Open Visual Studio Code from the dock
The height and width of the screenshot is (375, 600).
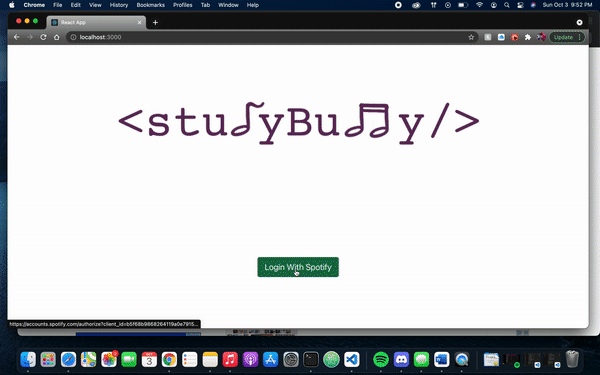tap(352, 359)
